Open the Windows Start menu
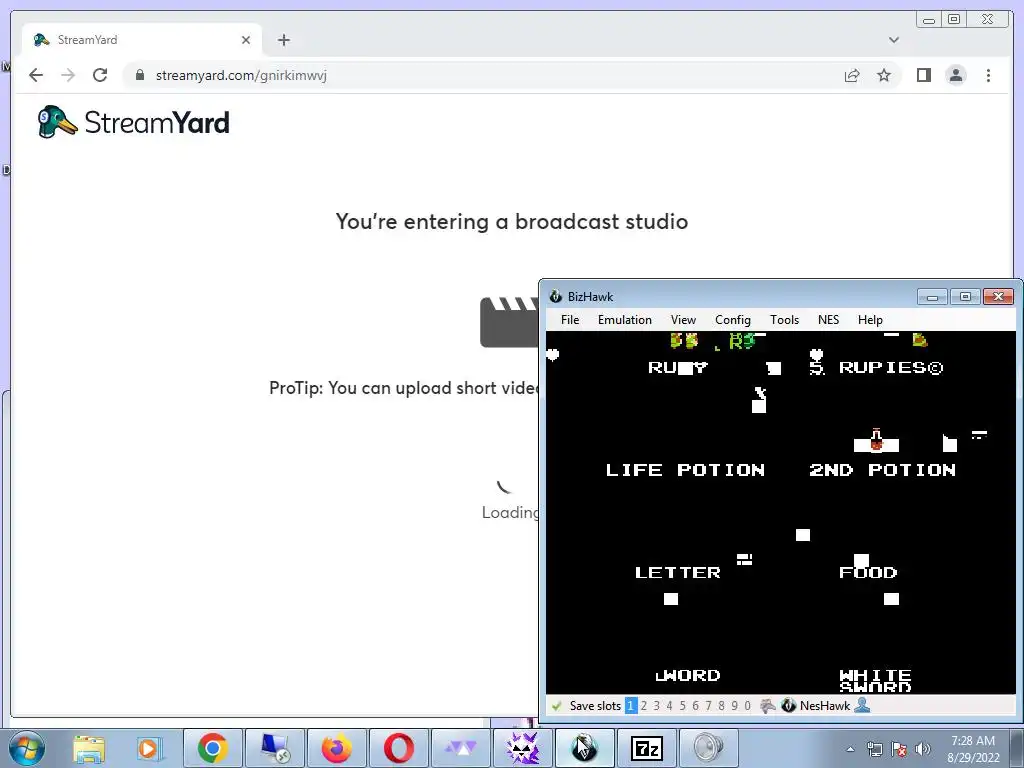The image size is (1024, 768). pyautogui.click(x=27, y=748)
